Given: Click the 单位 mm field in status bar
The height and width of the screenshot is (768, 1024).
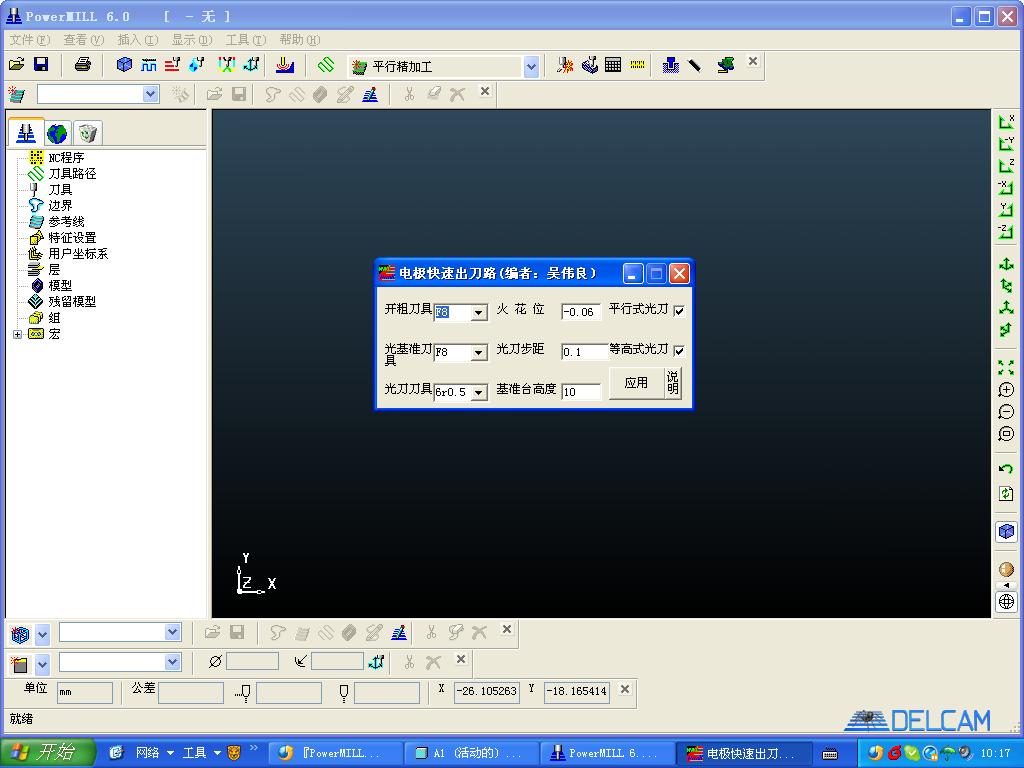Looking at the screenshot, I should pos(85,692).
